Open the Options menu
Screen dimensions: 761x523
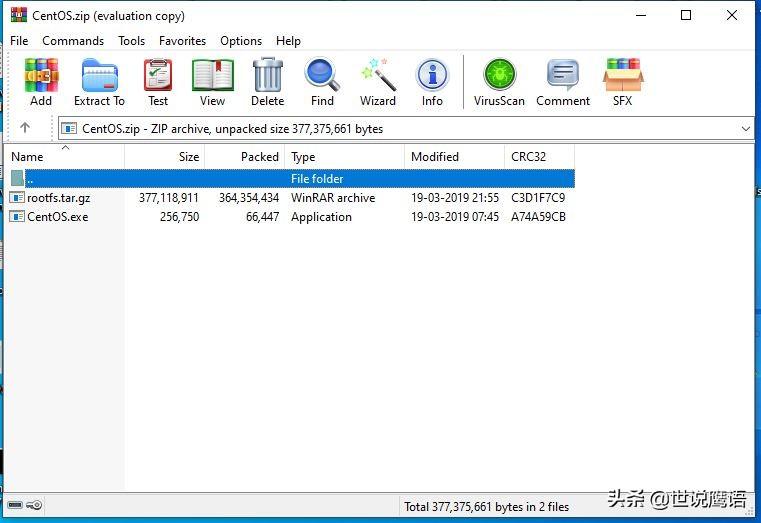tap(241, 41)
